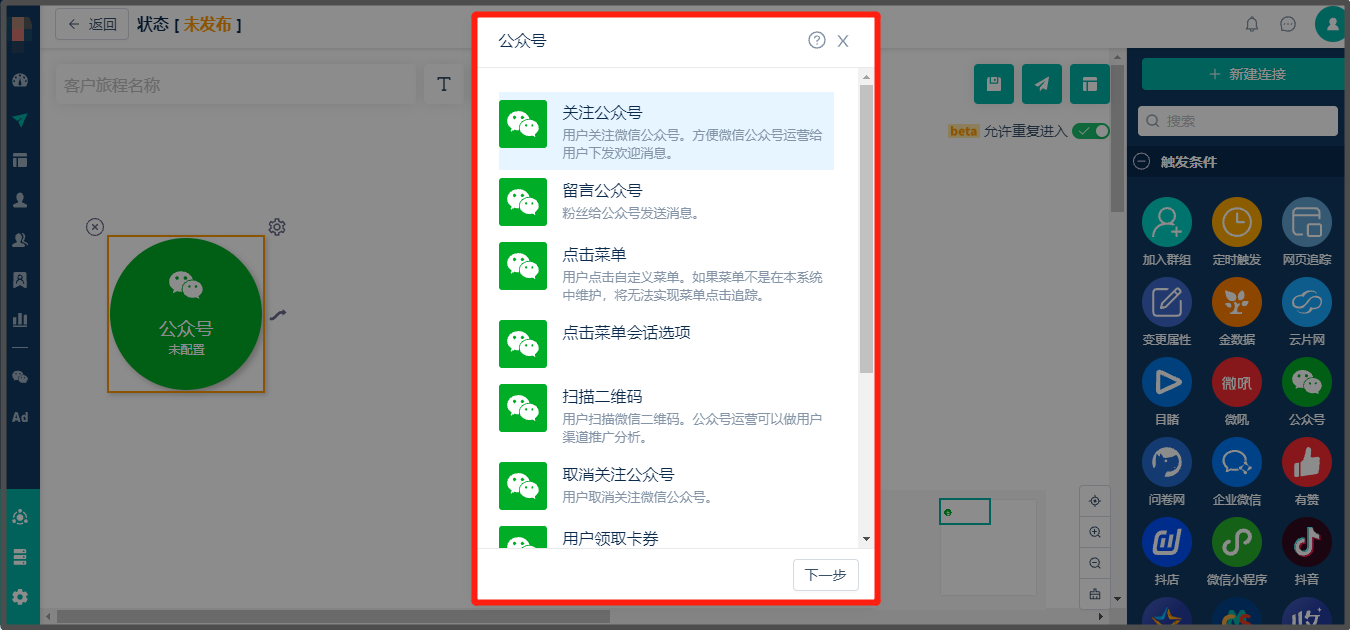The width and height of the screenshot is (1350, 630).
Task: Select the 抖音 trigger icon
Action: pyautogui.click(x=1306, y=542)
